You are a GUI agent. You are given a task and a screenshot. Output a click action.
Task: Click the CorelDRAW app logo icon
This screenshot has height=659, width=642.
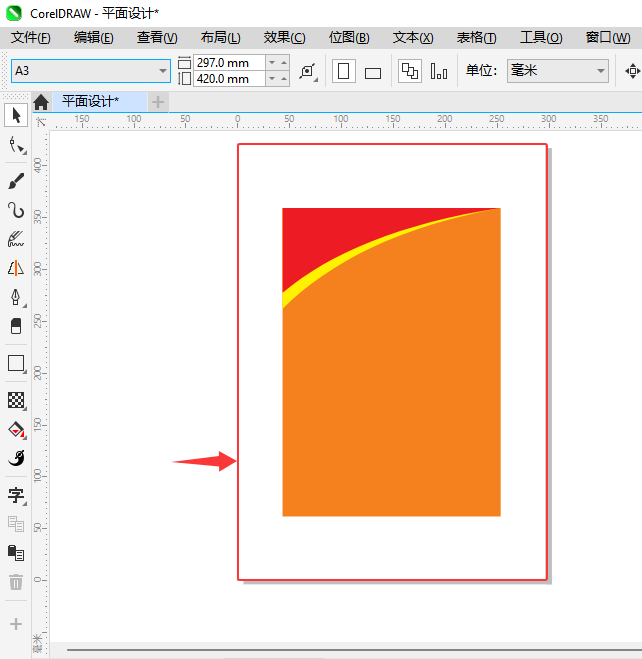[x=13, y=13]
